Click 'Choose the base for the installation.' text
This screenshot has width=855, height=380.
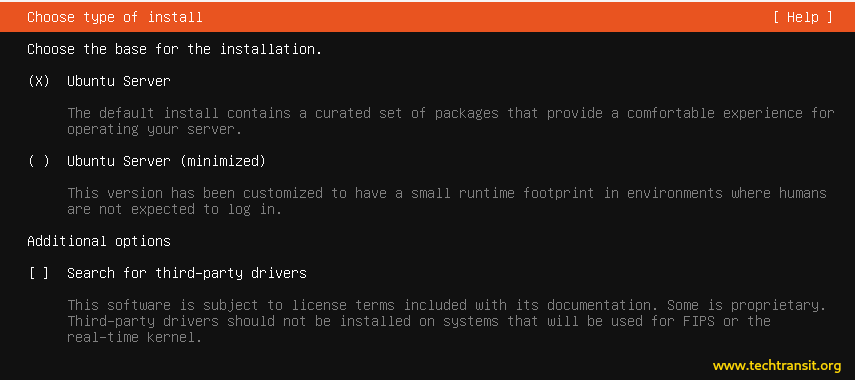click(x=174, y=49)
